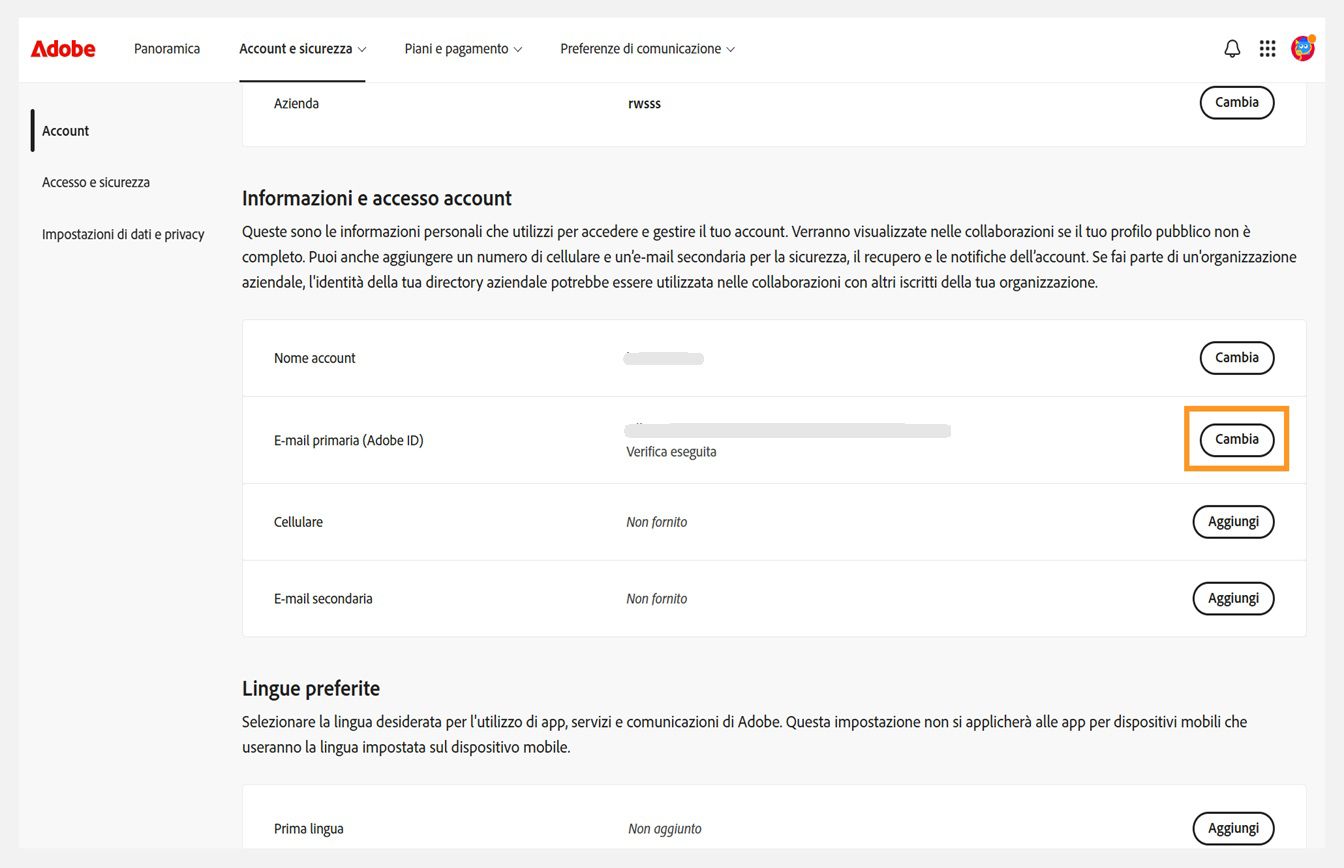This screenshot has width=1344, height=868.
Task: Click Aggiungi next to Cellulare
Action: [x=1233, y=521]
